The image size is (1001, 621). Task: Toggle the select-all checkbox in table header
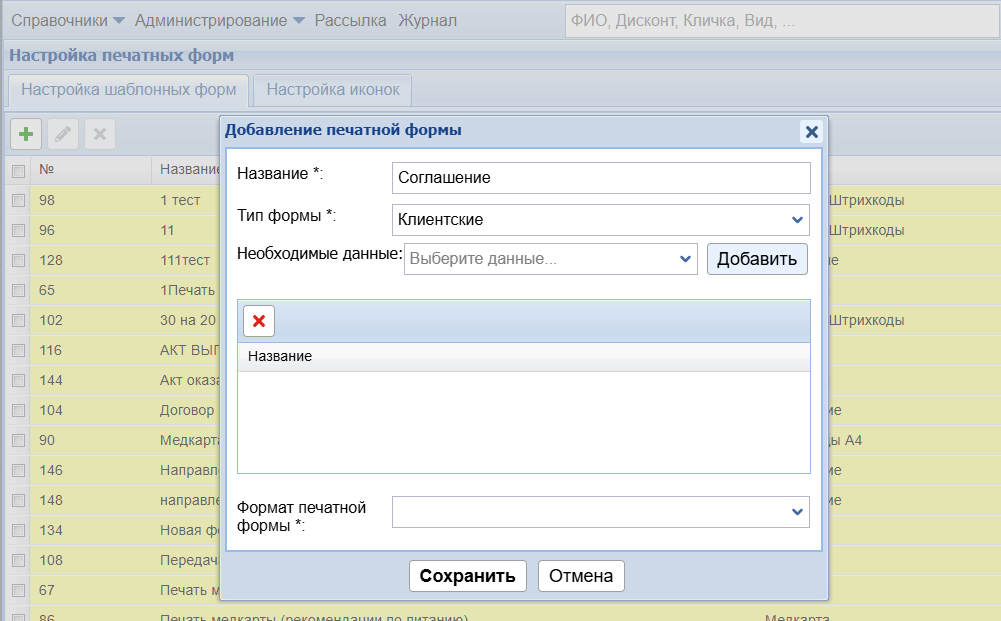(18, 171)
